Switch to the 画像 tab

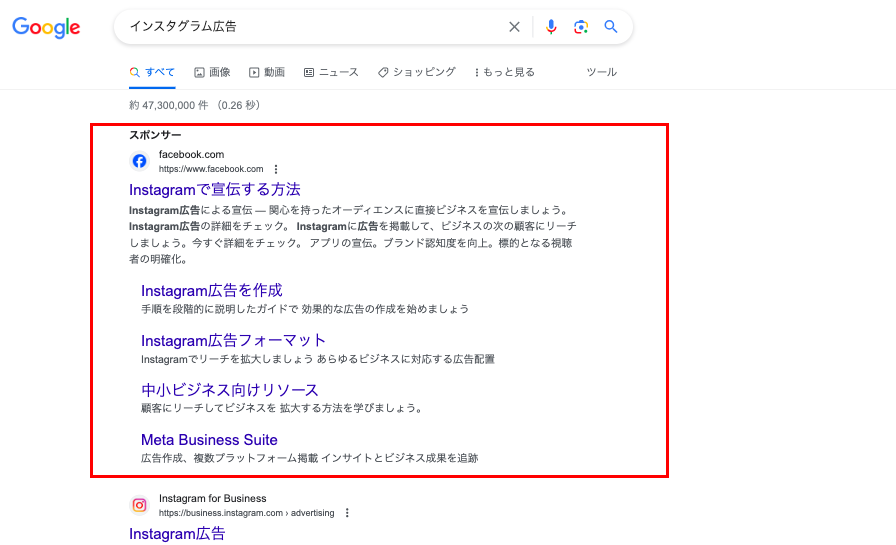[213, 72]
